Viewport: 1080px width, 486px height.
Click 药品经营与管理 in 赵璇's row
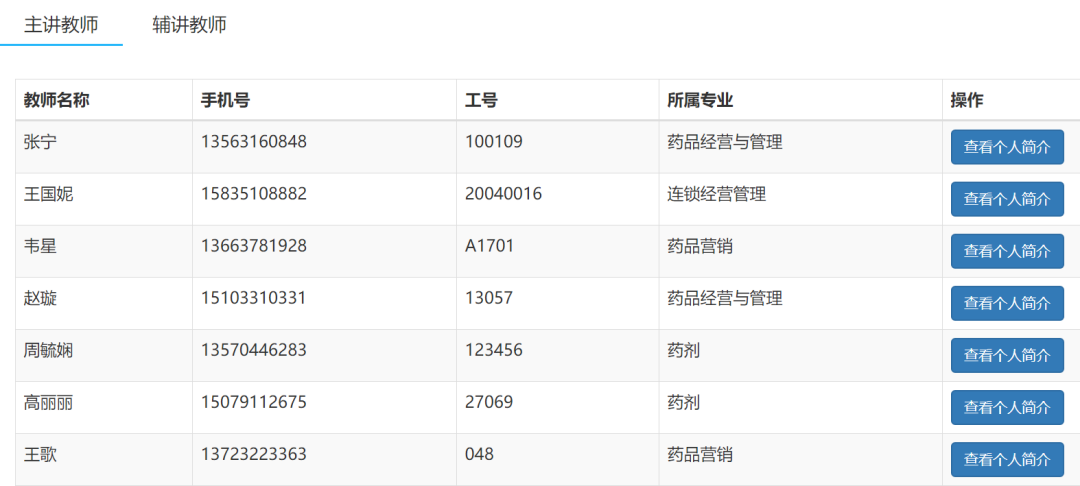pyautogui.click(x=725, y=298)
